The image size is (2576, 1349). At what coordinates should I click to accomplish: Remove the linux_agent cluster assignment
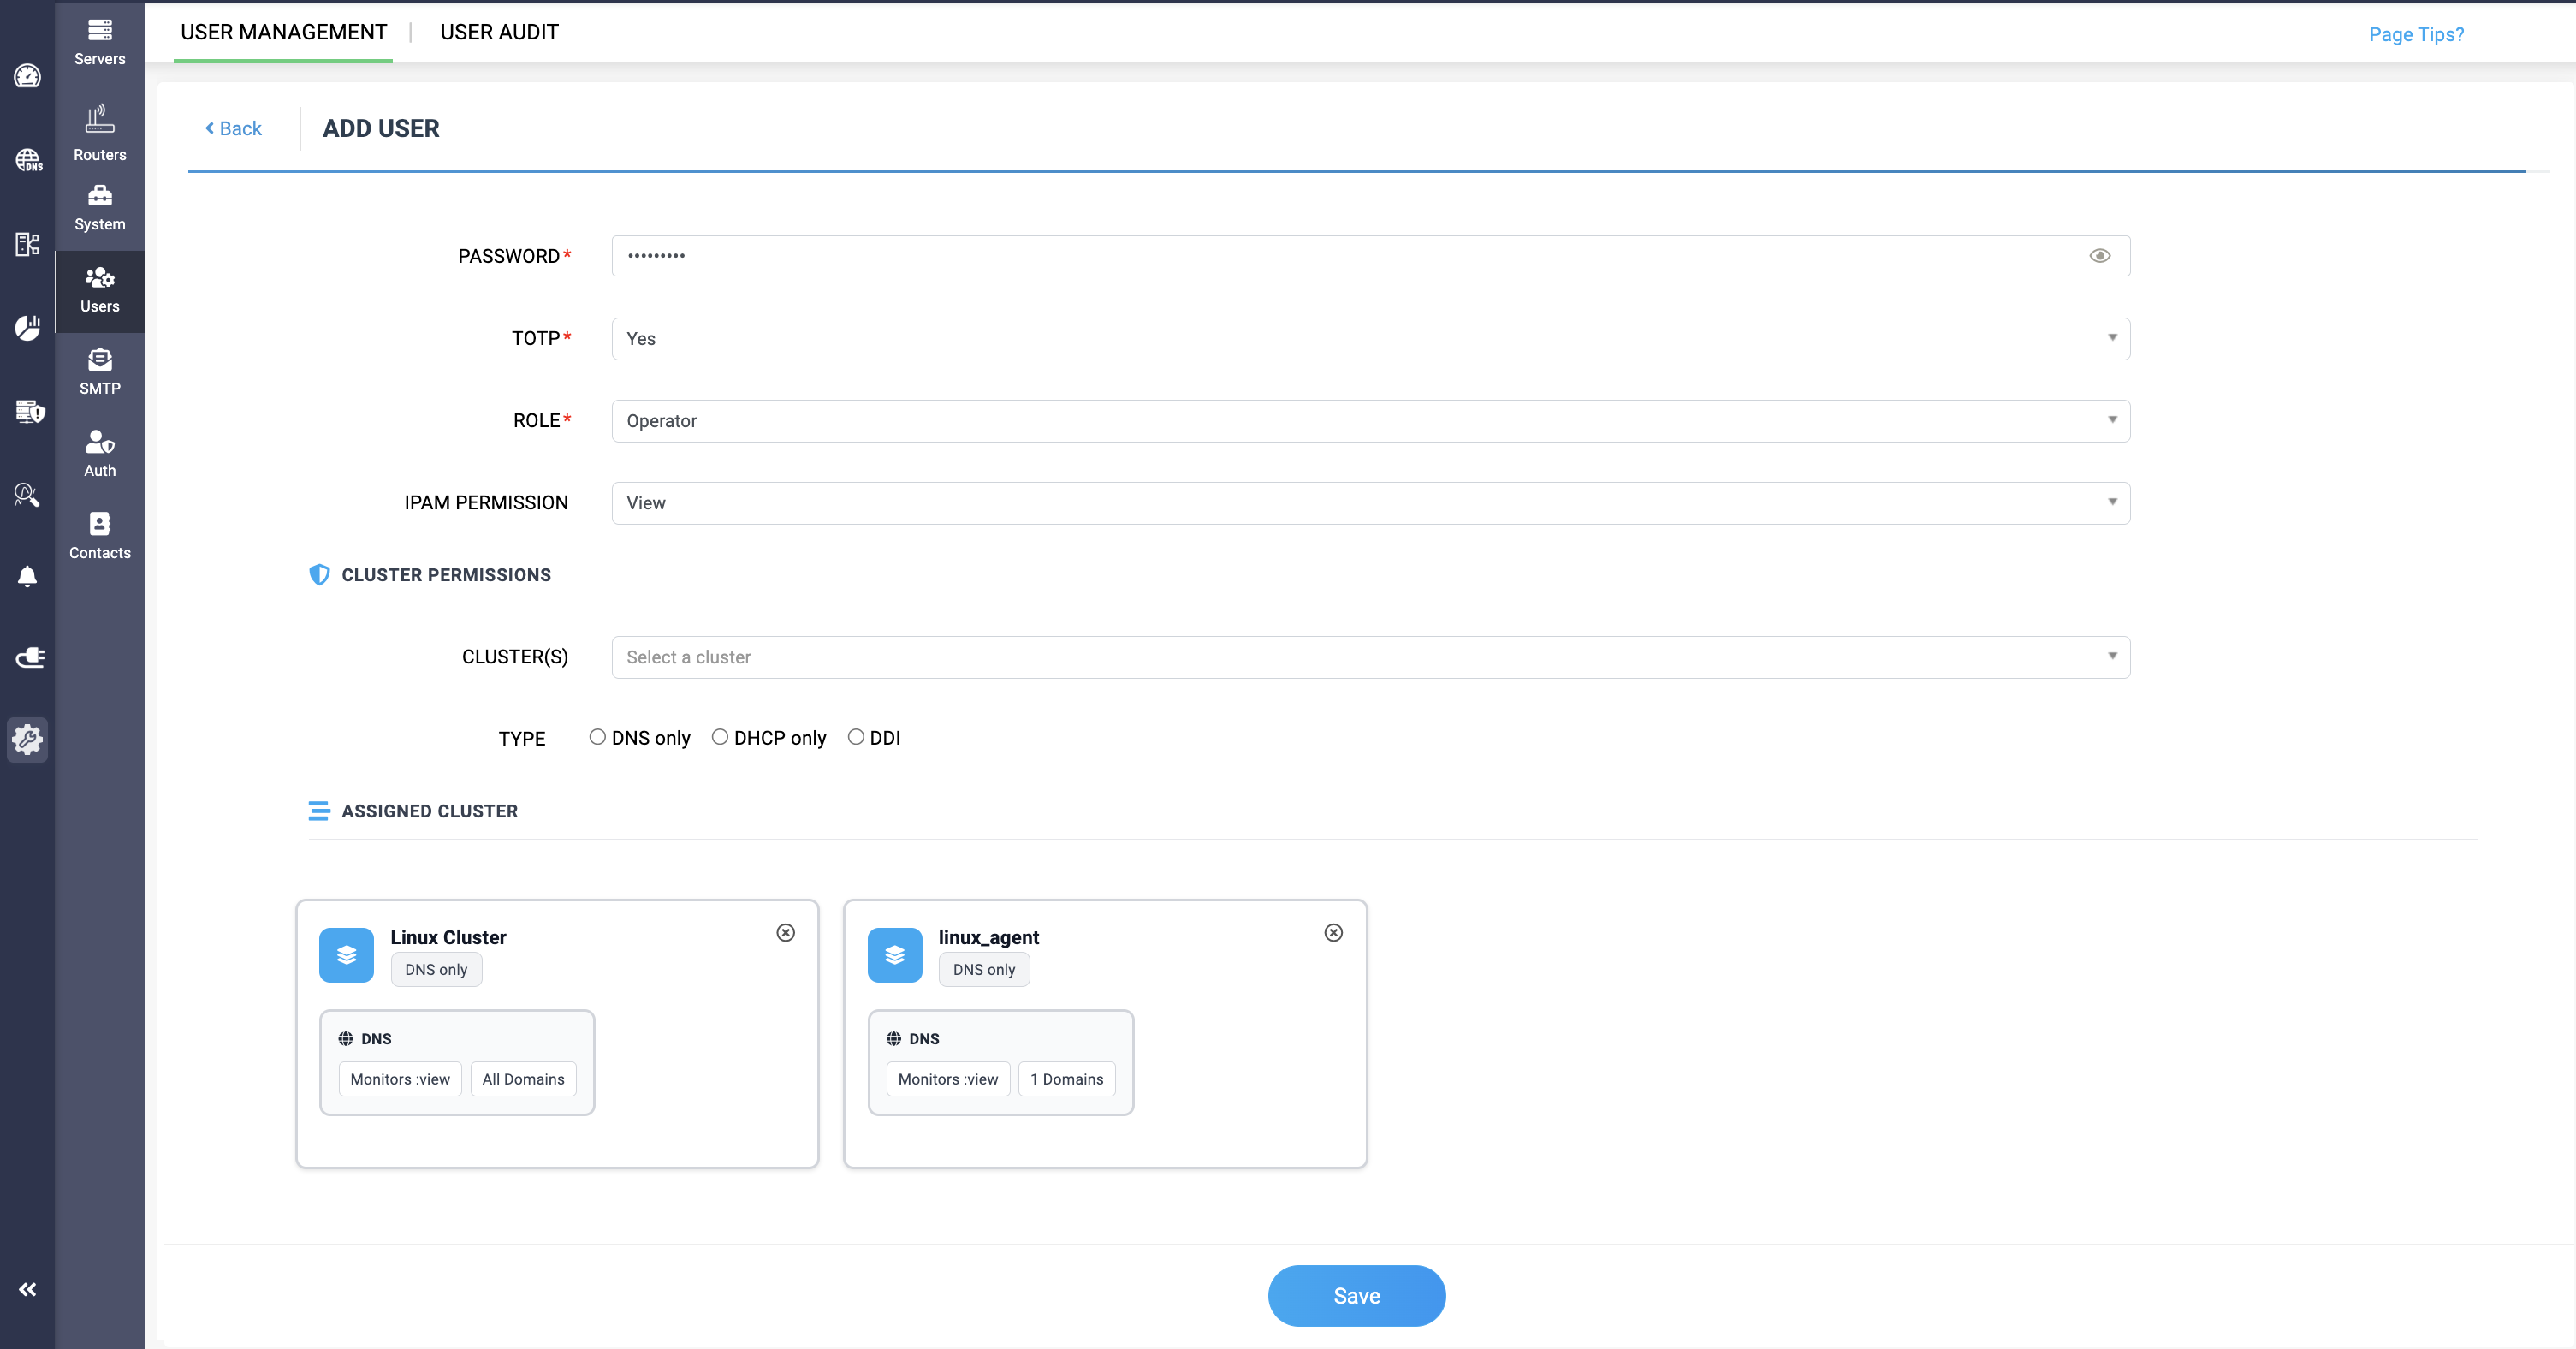click(x=1333, y=932)
